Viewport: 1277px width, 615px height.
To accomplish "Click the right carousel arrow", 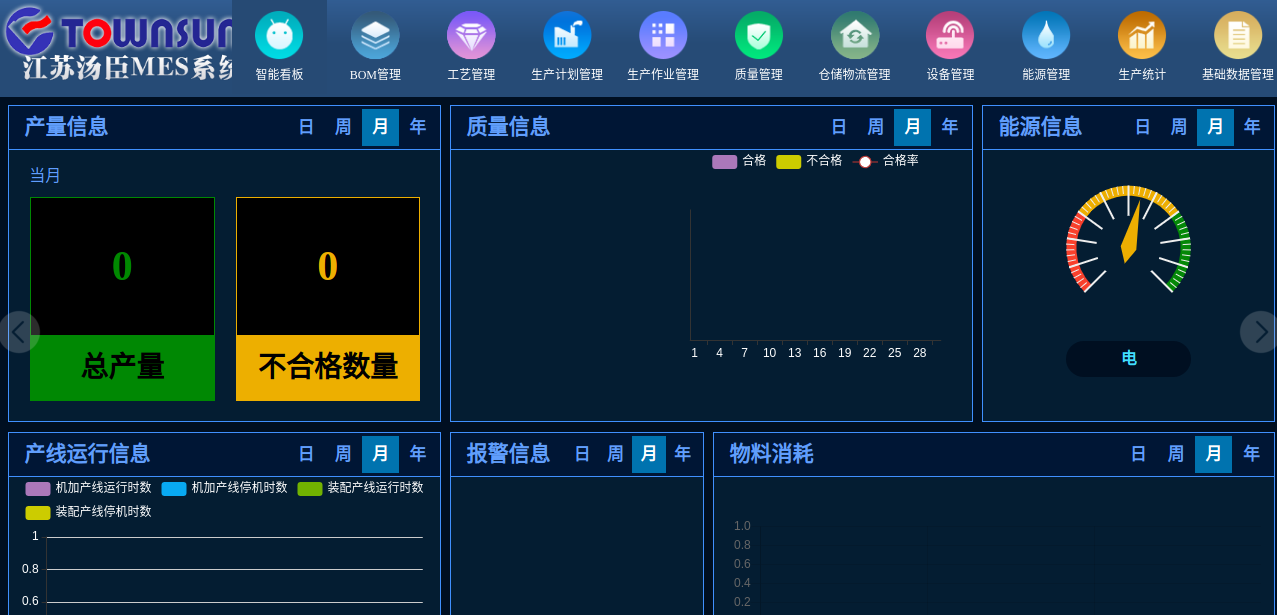I will tap(1259, 331).
